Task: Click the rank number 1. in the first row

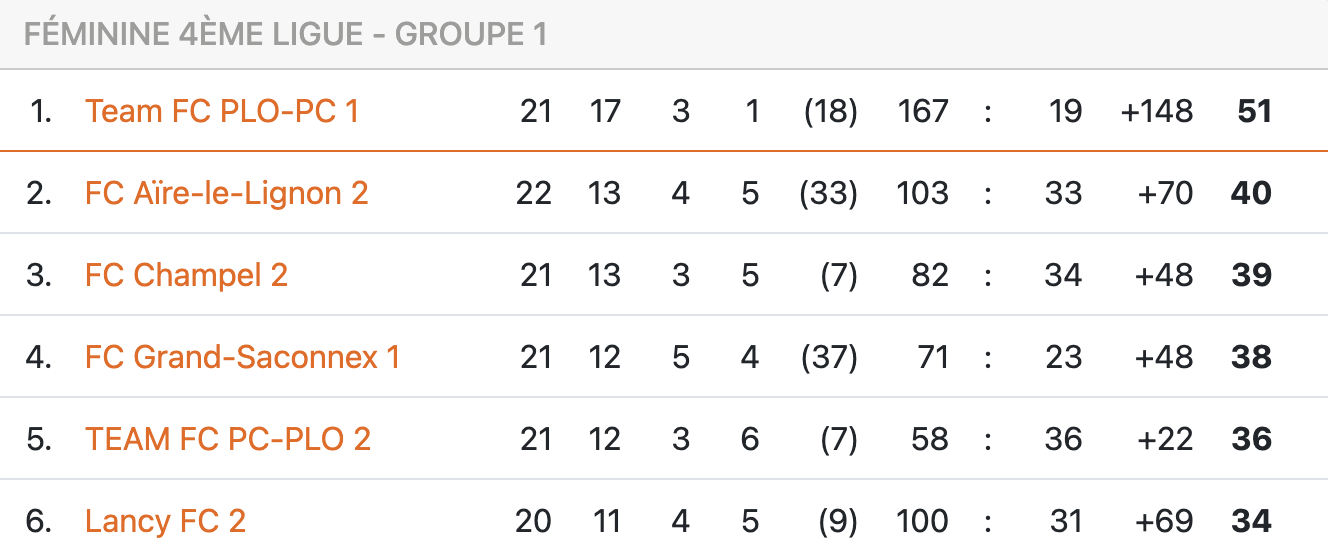Action: click(40, 111)
